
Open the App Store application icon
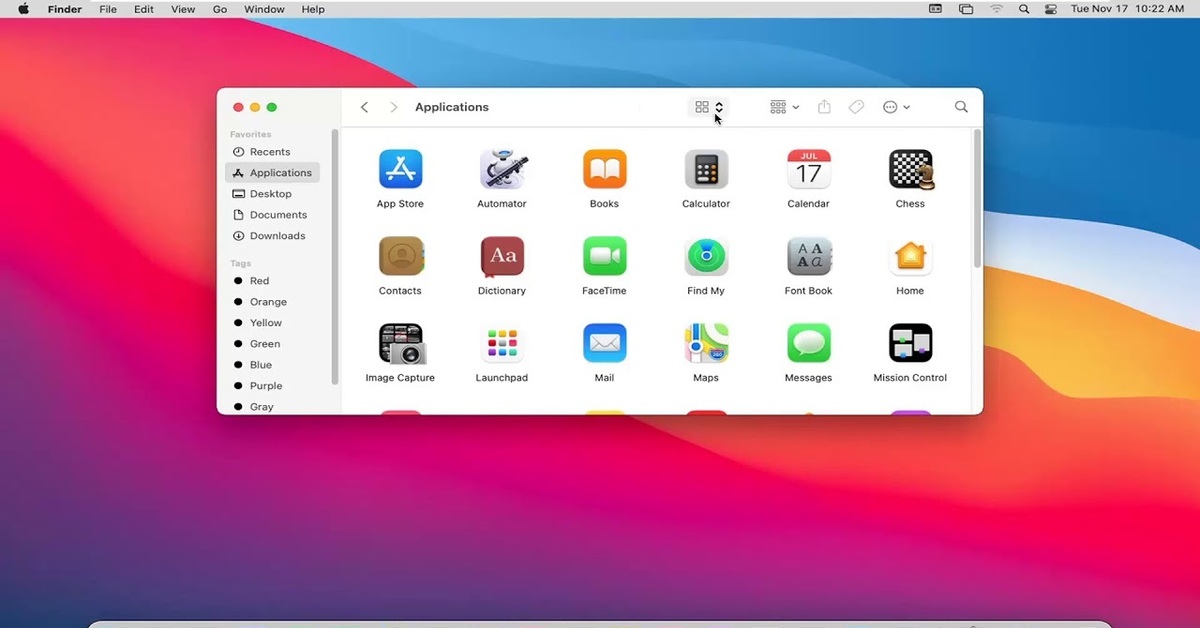[x=400, y=169]
